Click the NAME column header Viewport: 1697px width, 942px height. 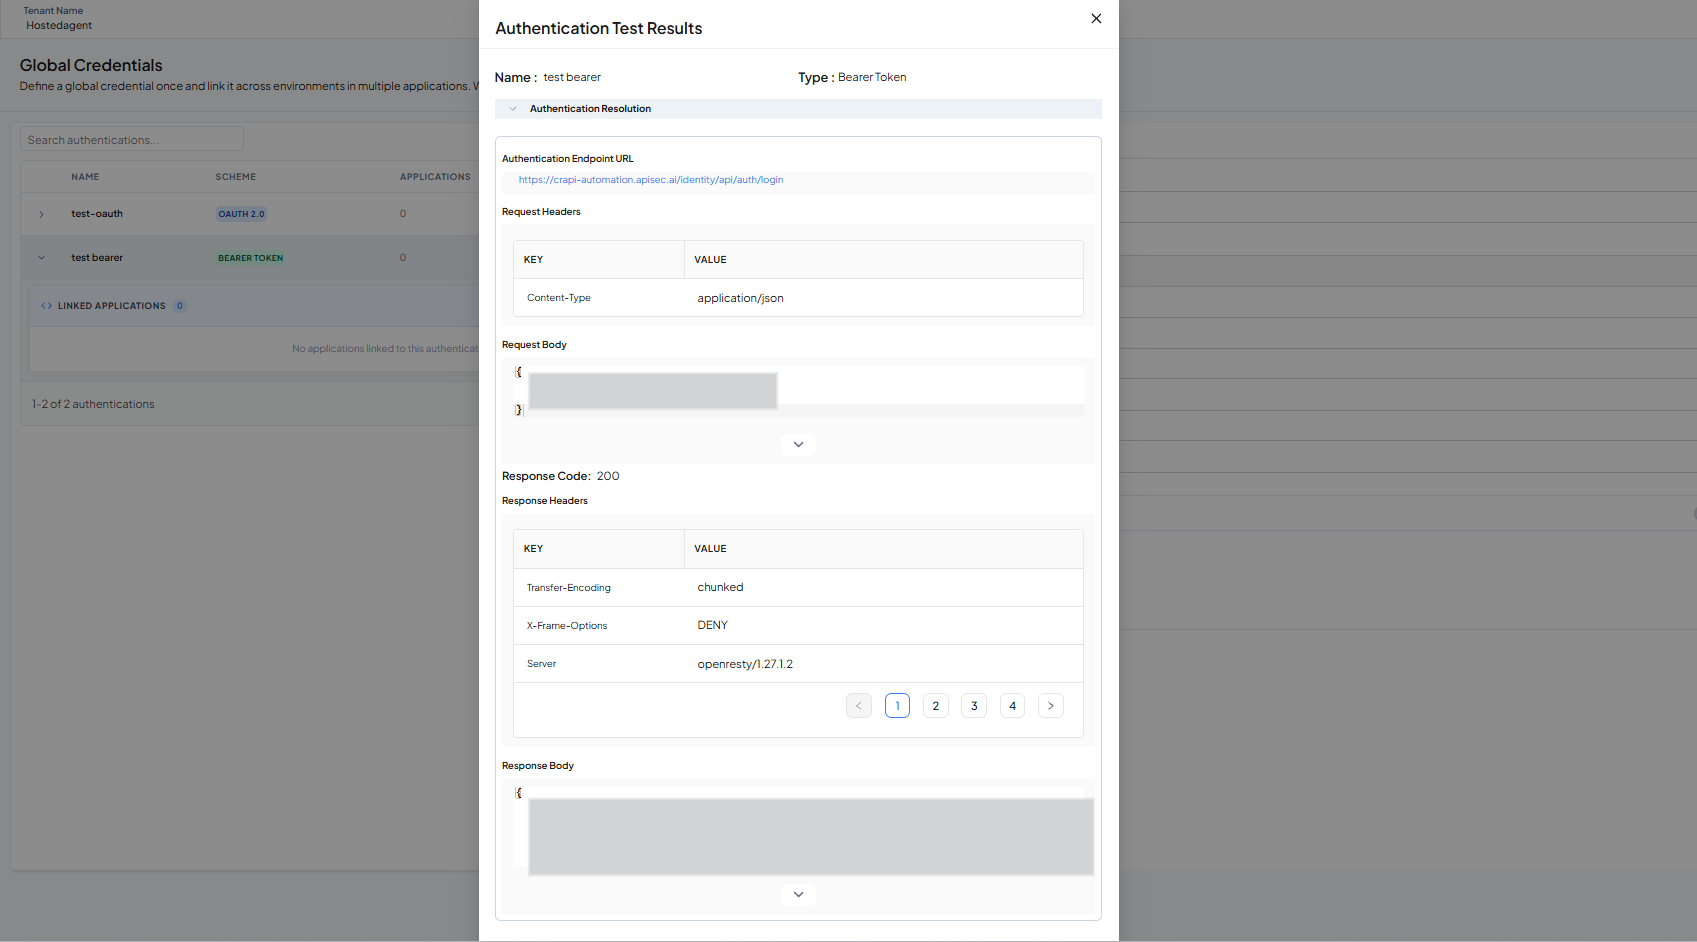[85, 177]
